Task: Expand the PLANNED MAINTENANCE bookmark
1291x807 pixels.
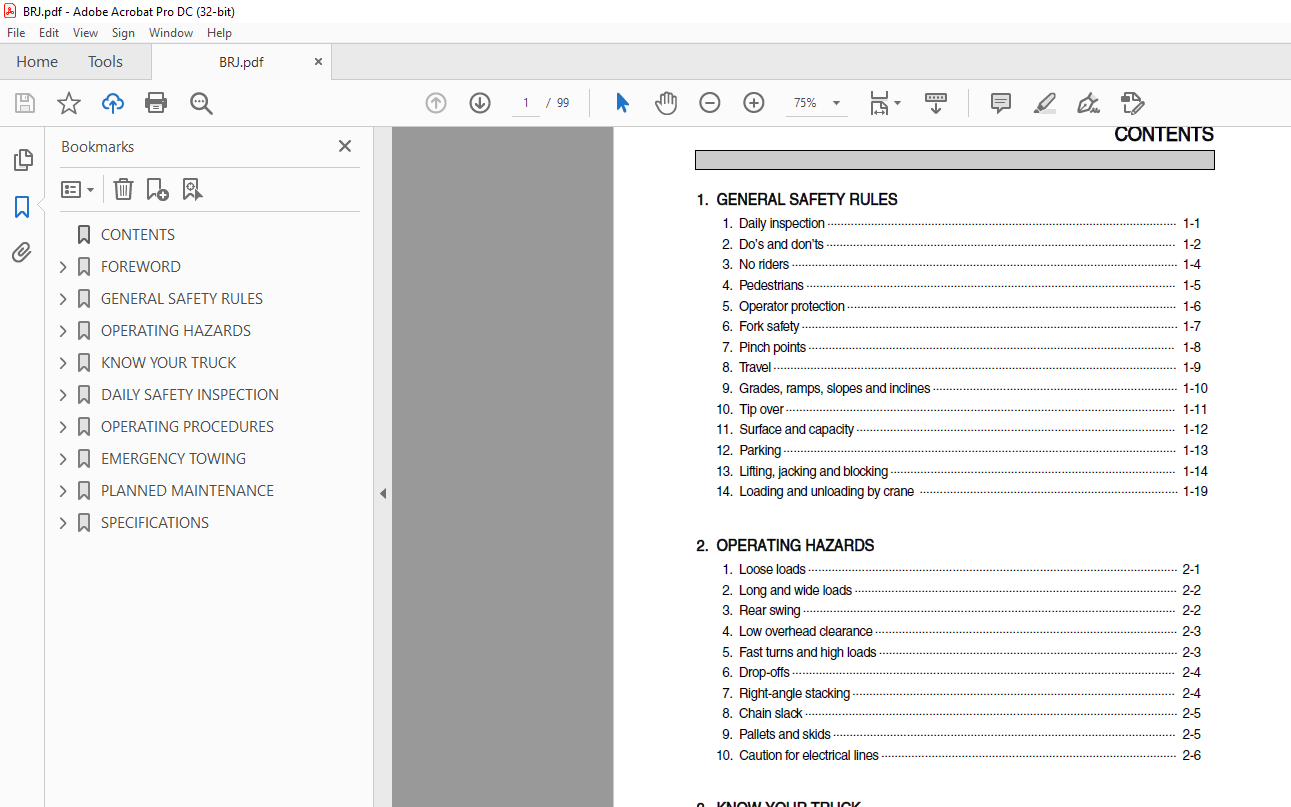Action: (x=63, y=491)
